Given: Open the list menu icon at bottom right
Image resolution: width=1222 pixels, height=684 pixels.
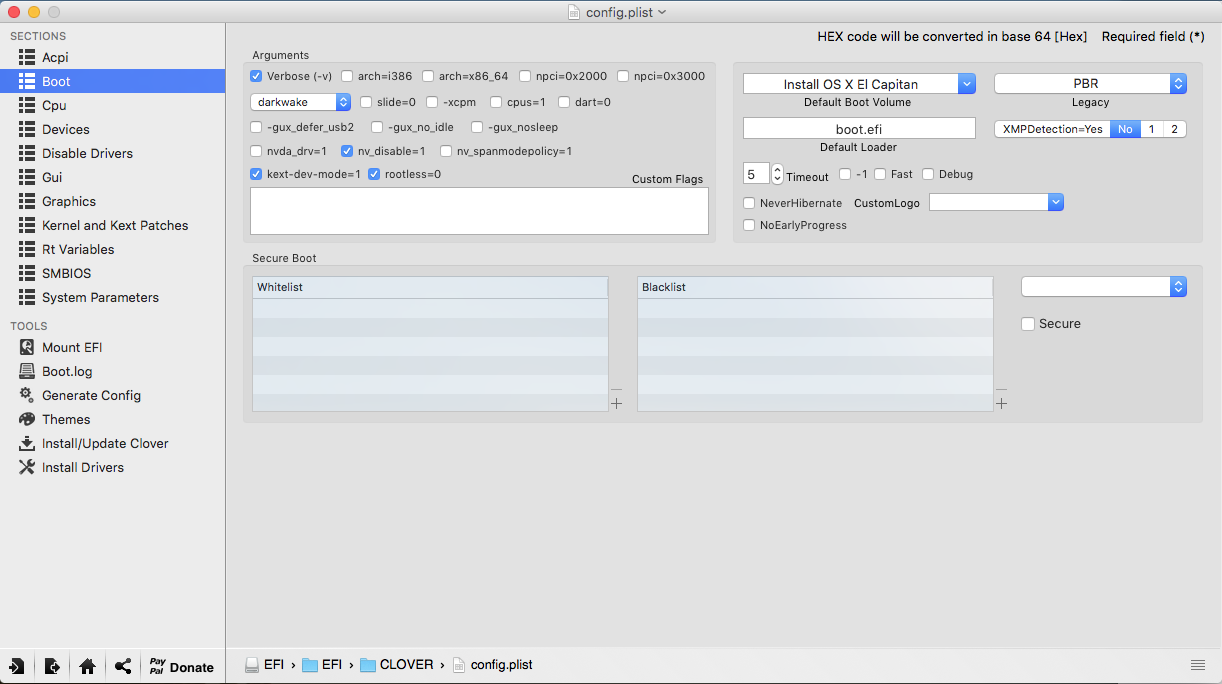Looking at the screenshot, I should click(x=1198, y=665).
